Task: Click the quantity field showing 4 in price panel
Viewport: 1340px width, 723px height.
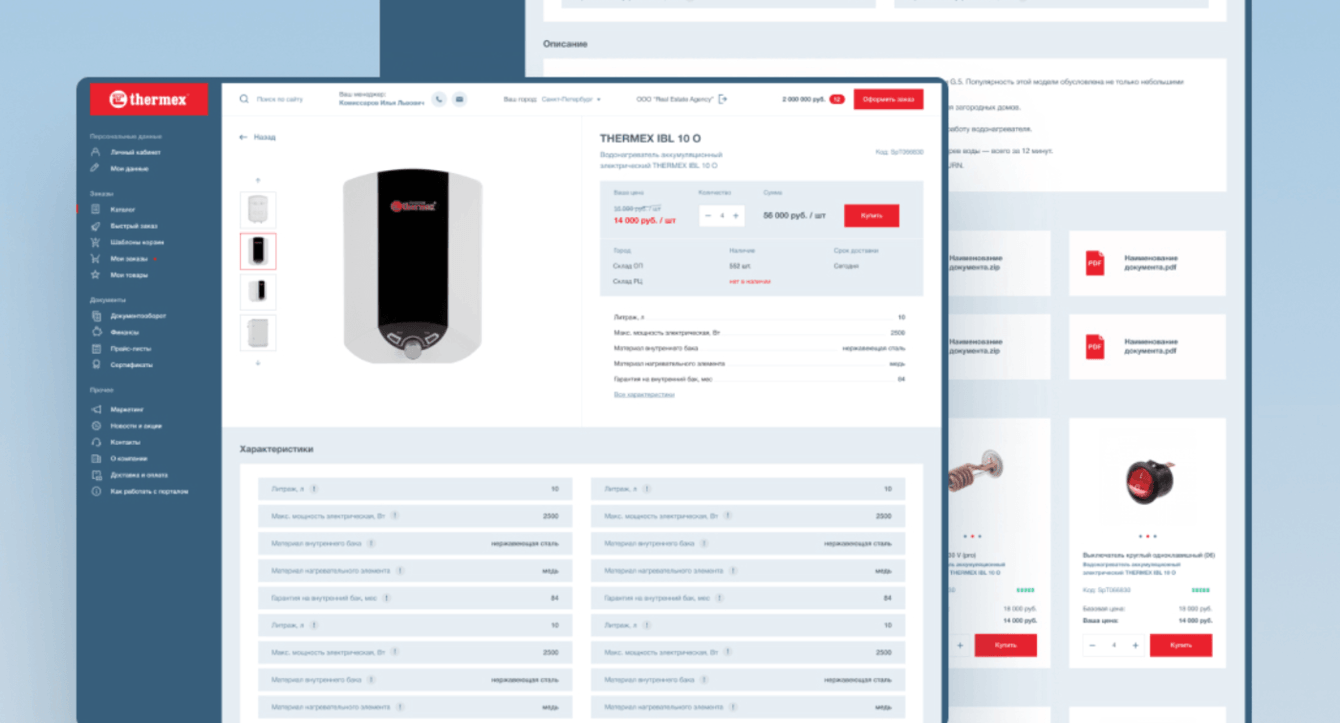Action: click(x=722, y=215)
